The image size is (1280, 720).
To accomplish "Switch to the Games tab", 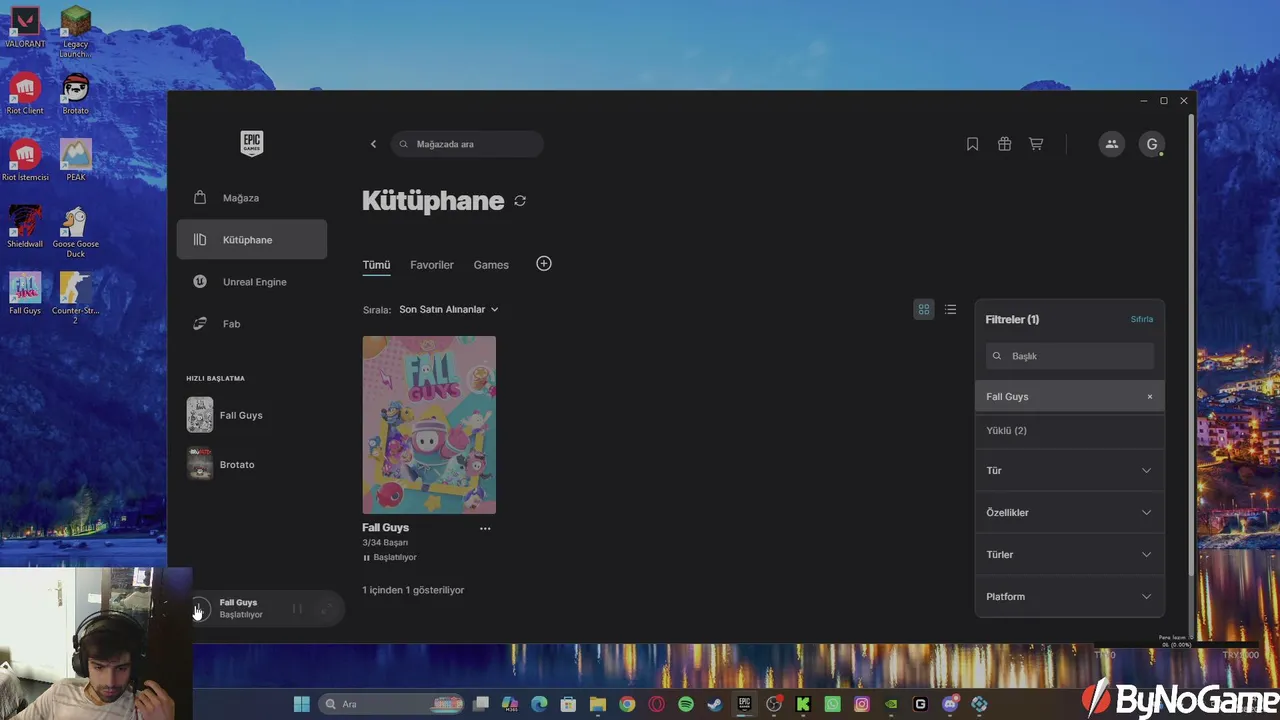I will click(491, 265).
